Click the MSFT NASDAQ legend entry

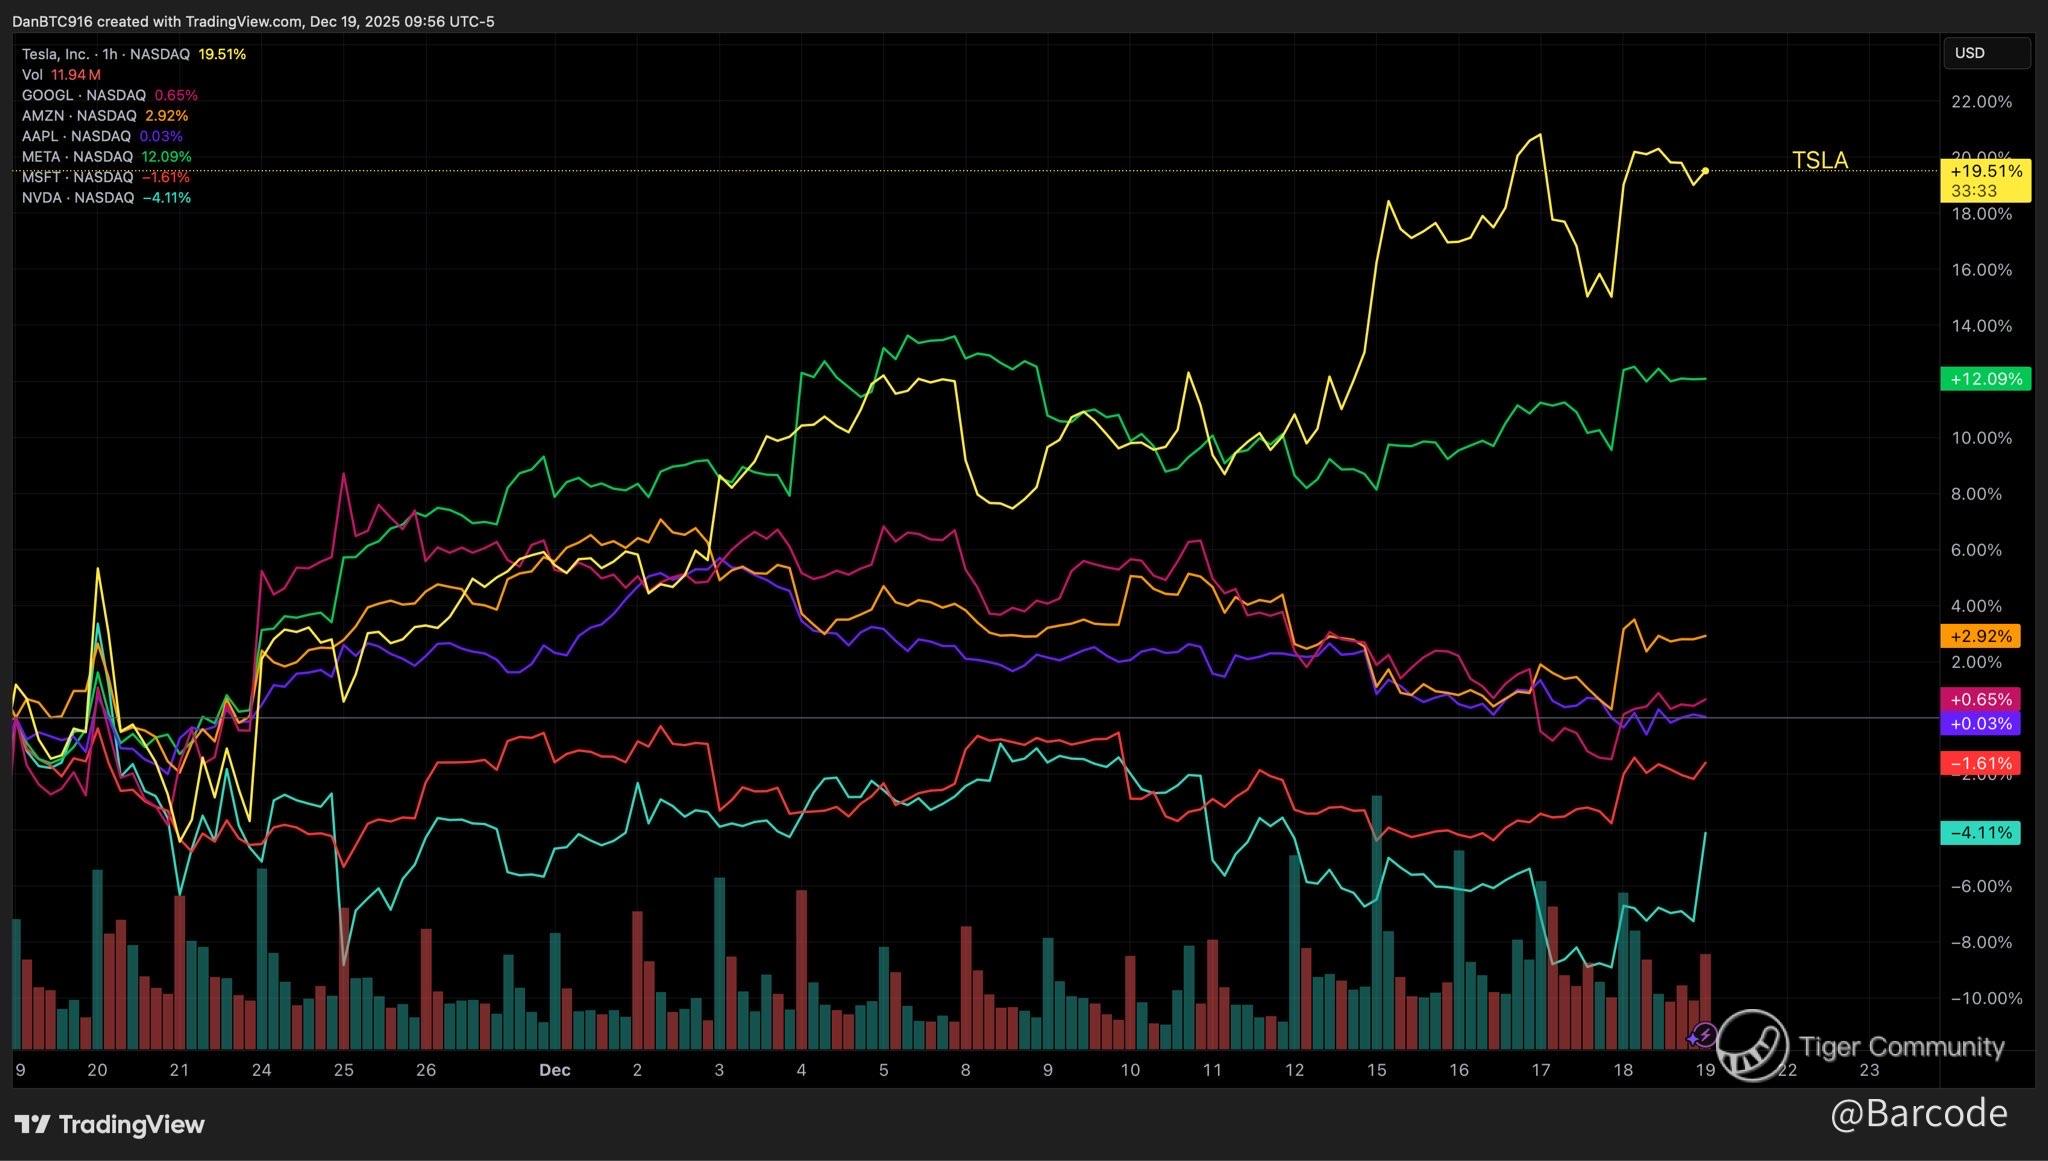point(77,177)
